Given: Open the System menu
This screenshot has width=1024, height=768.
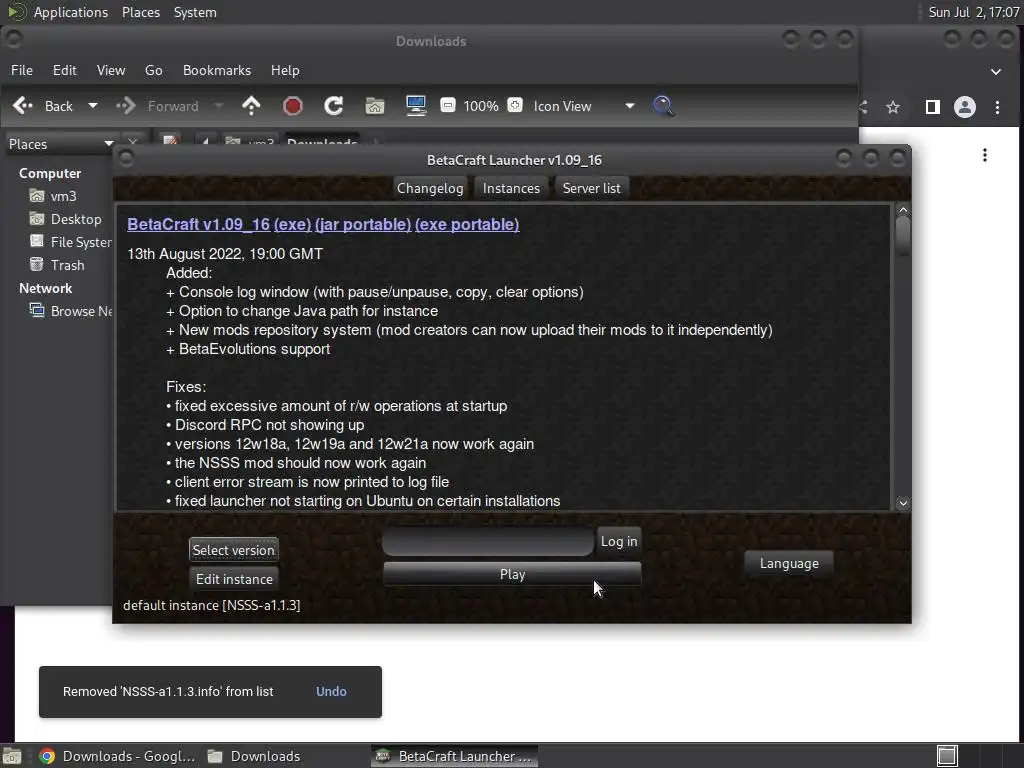Looking at the screenshot, I should [x=195, y=12].
